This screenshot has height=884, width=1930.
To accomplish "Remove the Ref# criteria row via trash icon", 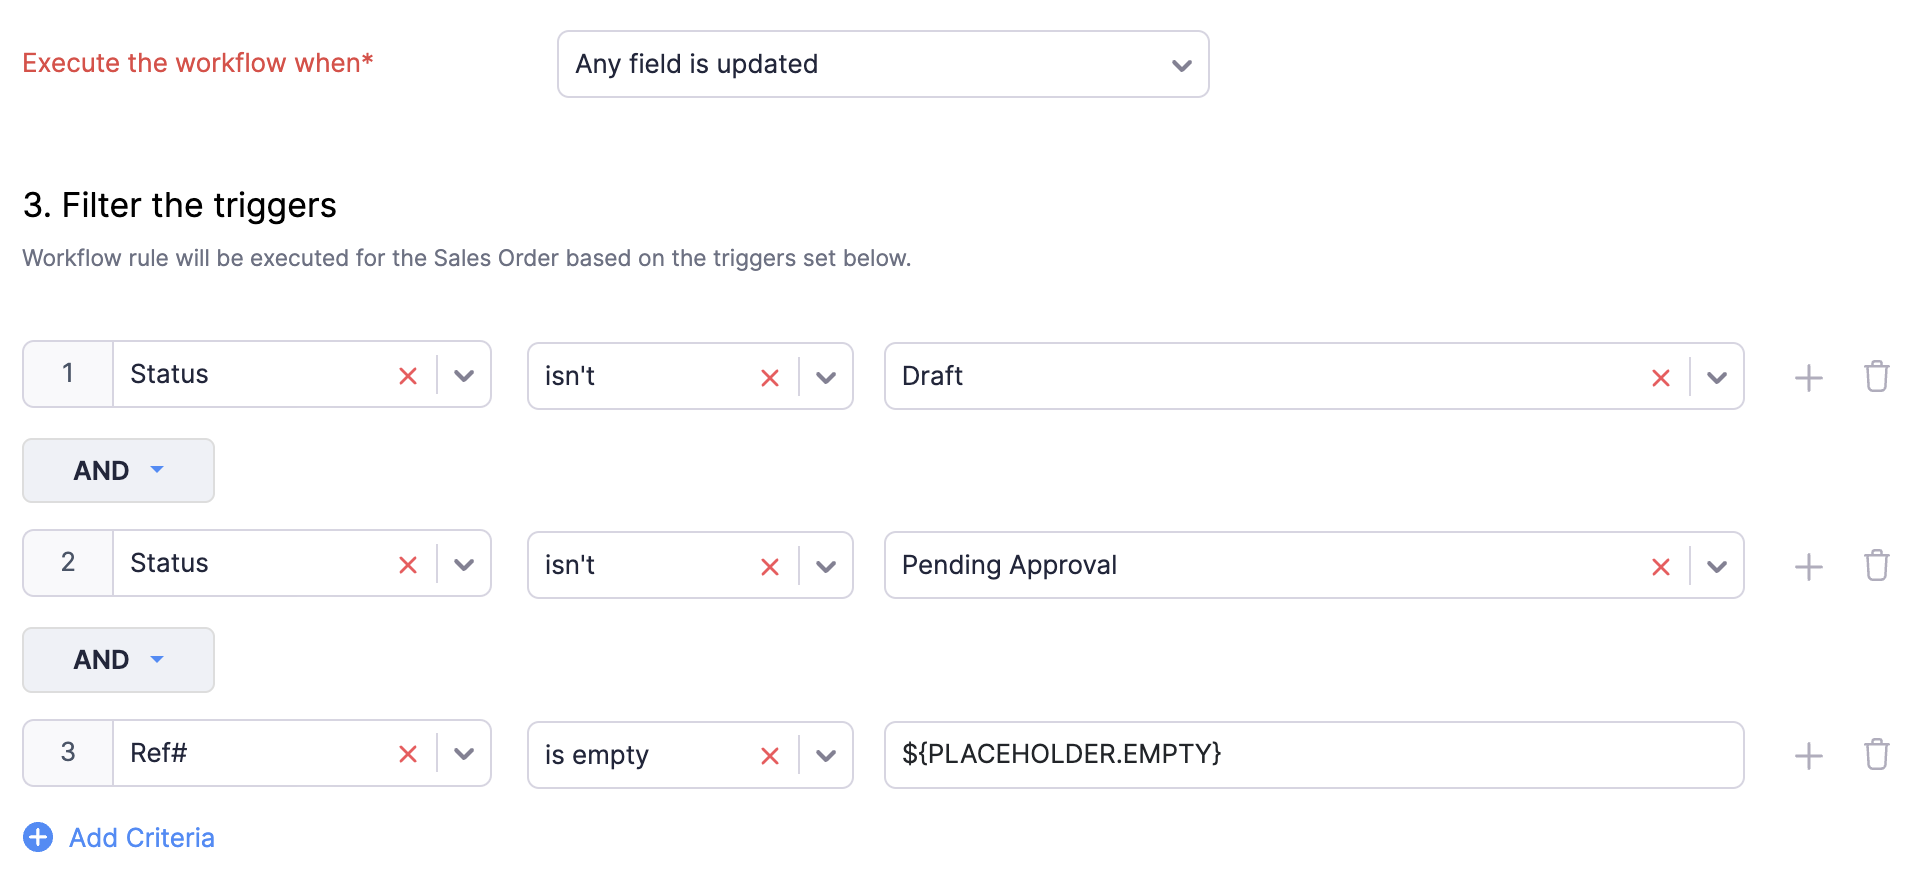I will [x=1877, y=754].
